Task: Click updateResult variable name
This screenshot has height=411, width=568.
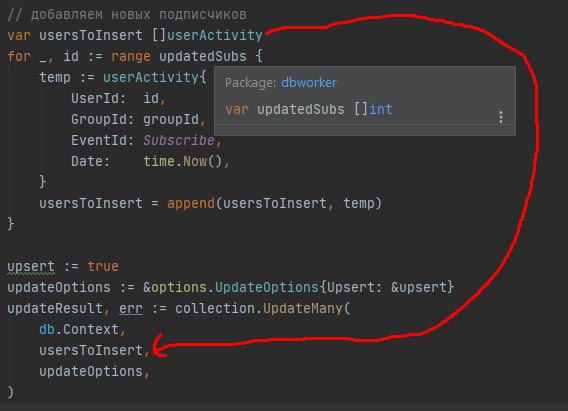Action: point(55,309)
